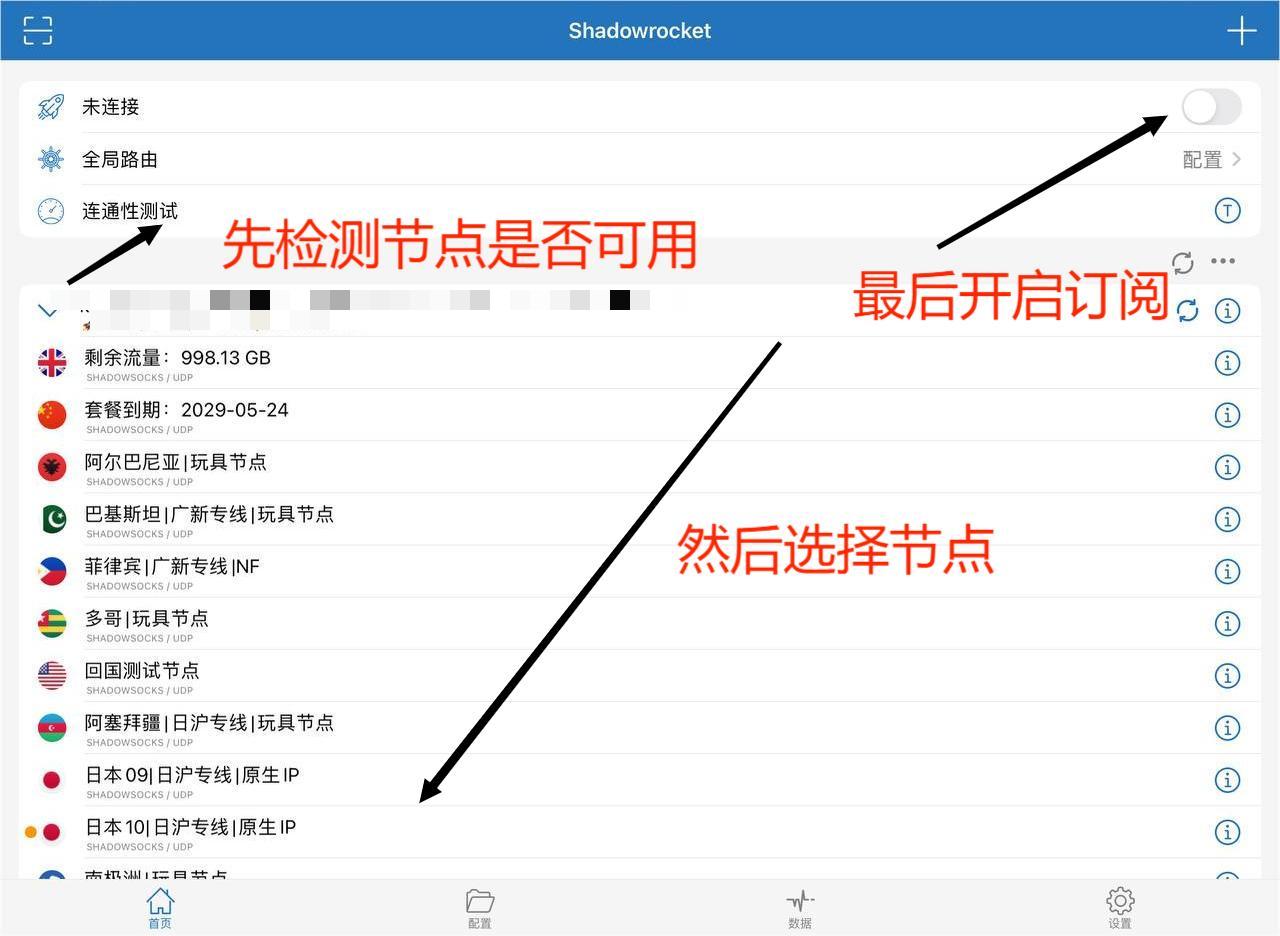This screenshot has width=1280, height=936.
Task: Select the 回国测试节点 server
Action: [x=142, y=676]
